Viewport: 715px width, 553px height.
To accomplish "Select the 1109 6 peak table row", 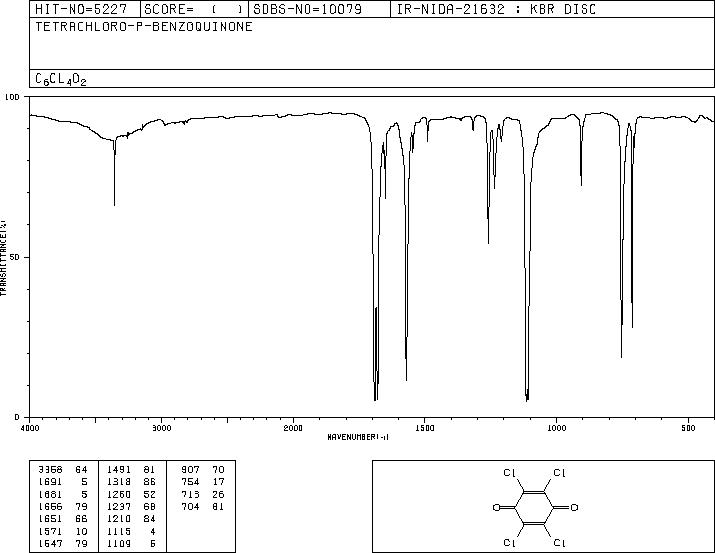I will [x=131, y=544].
